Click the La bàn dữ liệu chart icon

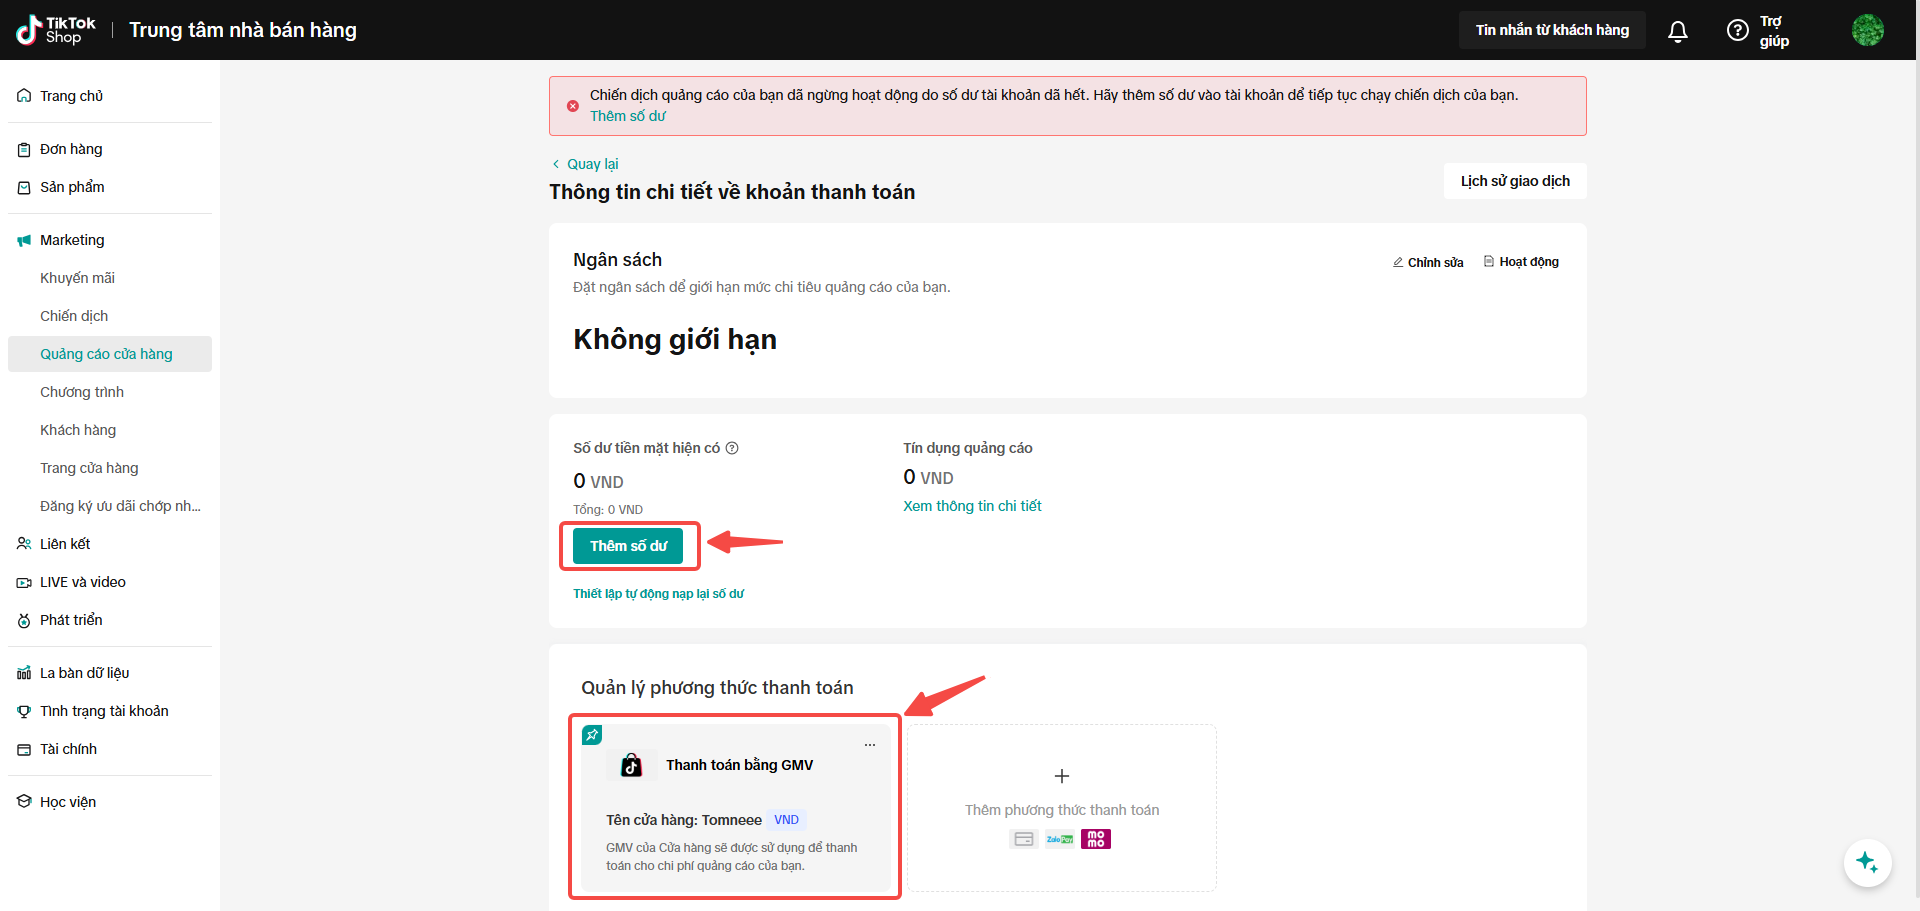click(x=24, y=673)
